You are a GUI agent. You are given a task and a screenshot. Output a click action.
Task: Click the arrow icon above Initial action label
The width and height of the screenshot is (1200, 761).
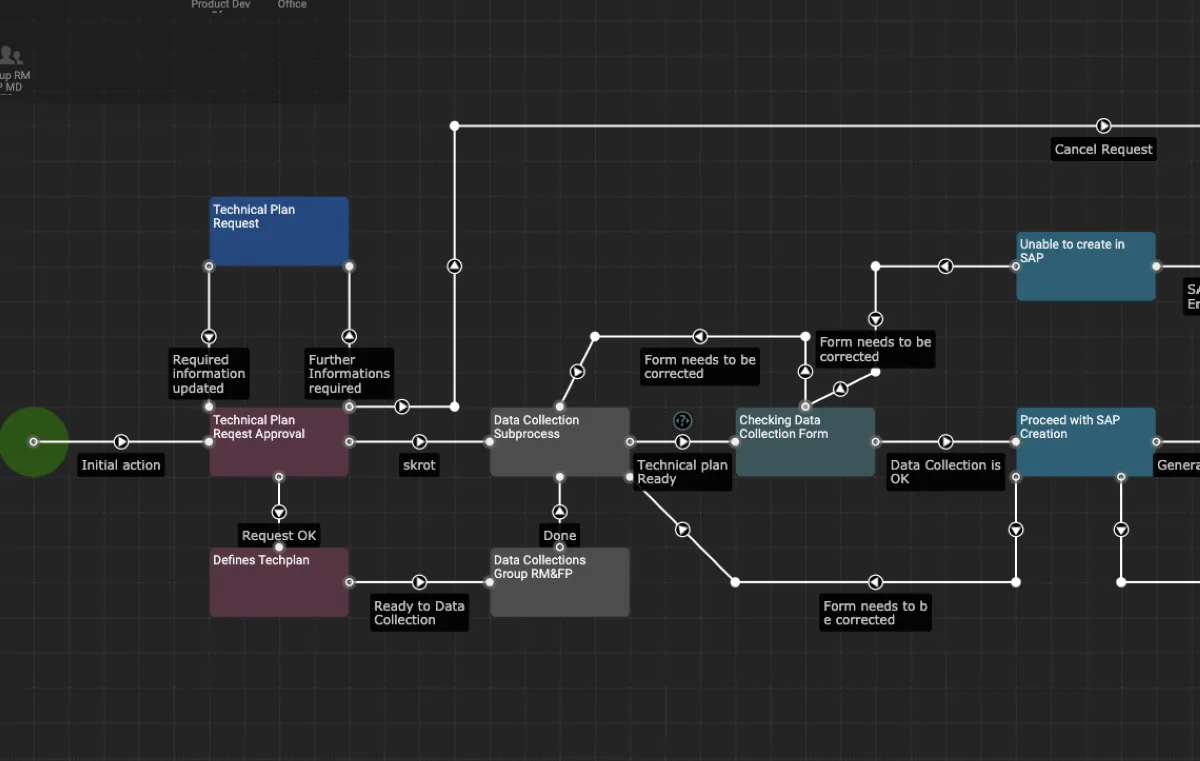click(x=121, y=441)
